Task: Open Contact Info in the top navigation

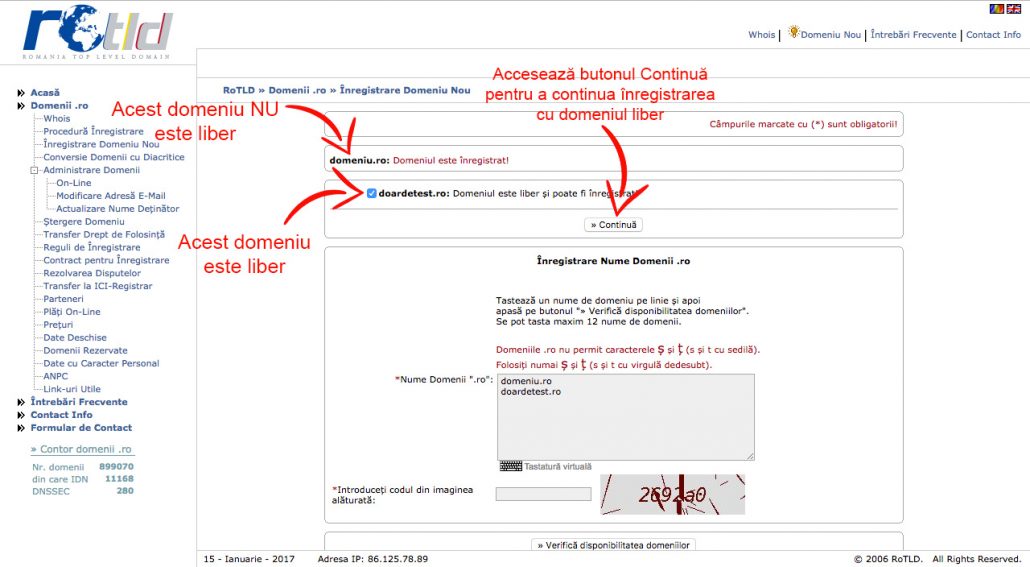Action: [x=993, y=35]
